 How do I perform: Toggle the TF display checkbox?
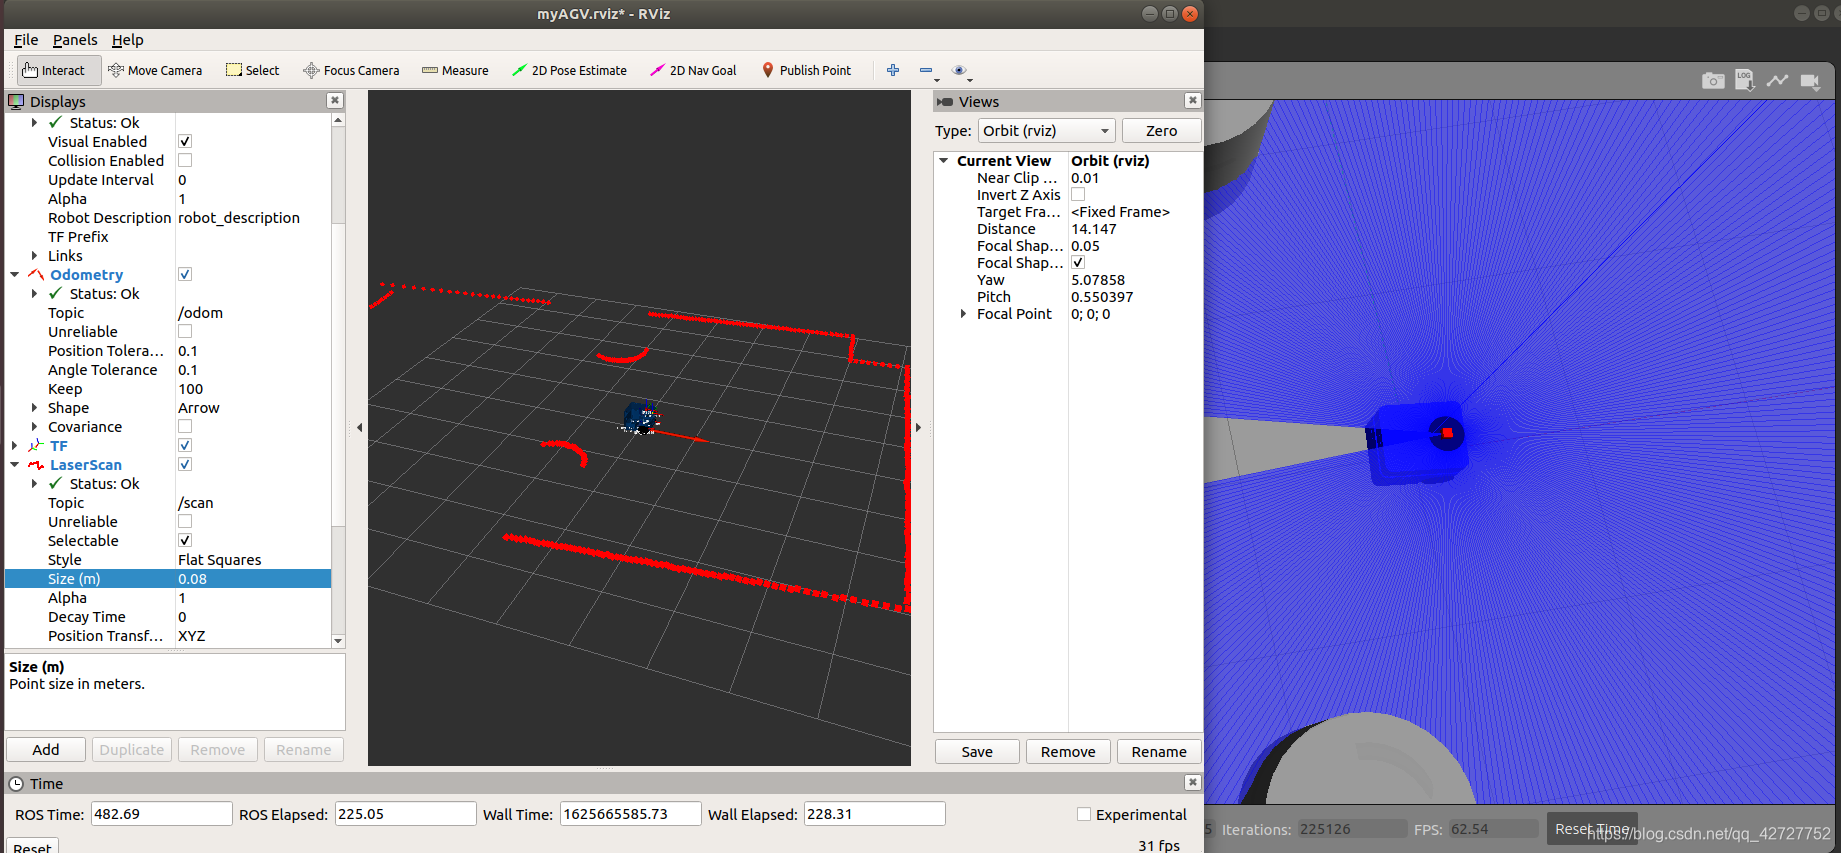pos(185,445)
